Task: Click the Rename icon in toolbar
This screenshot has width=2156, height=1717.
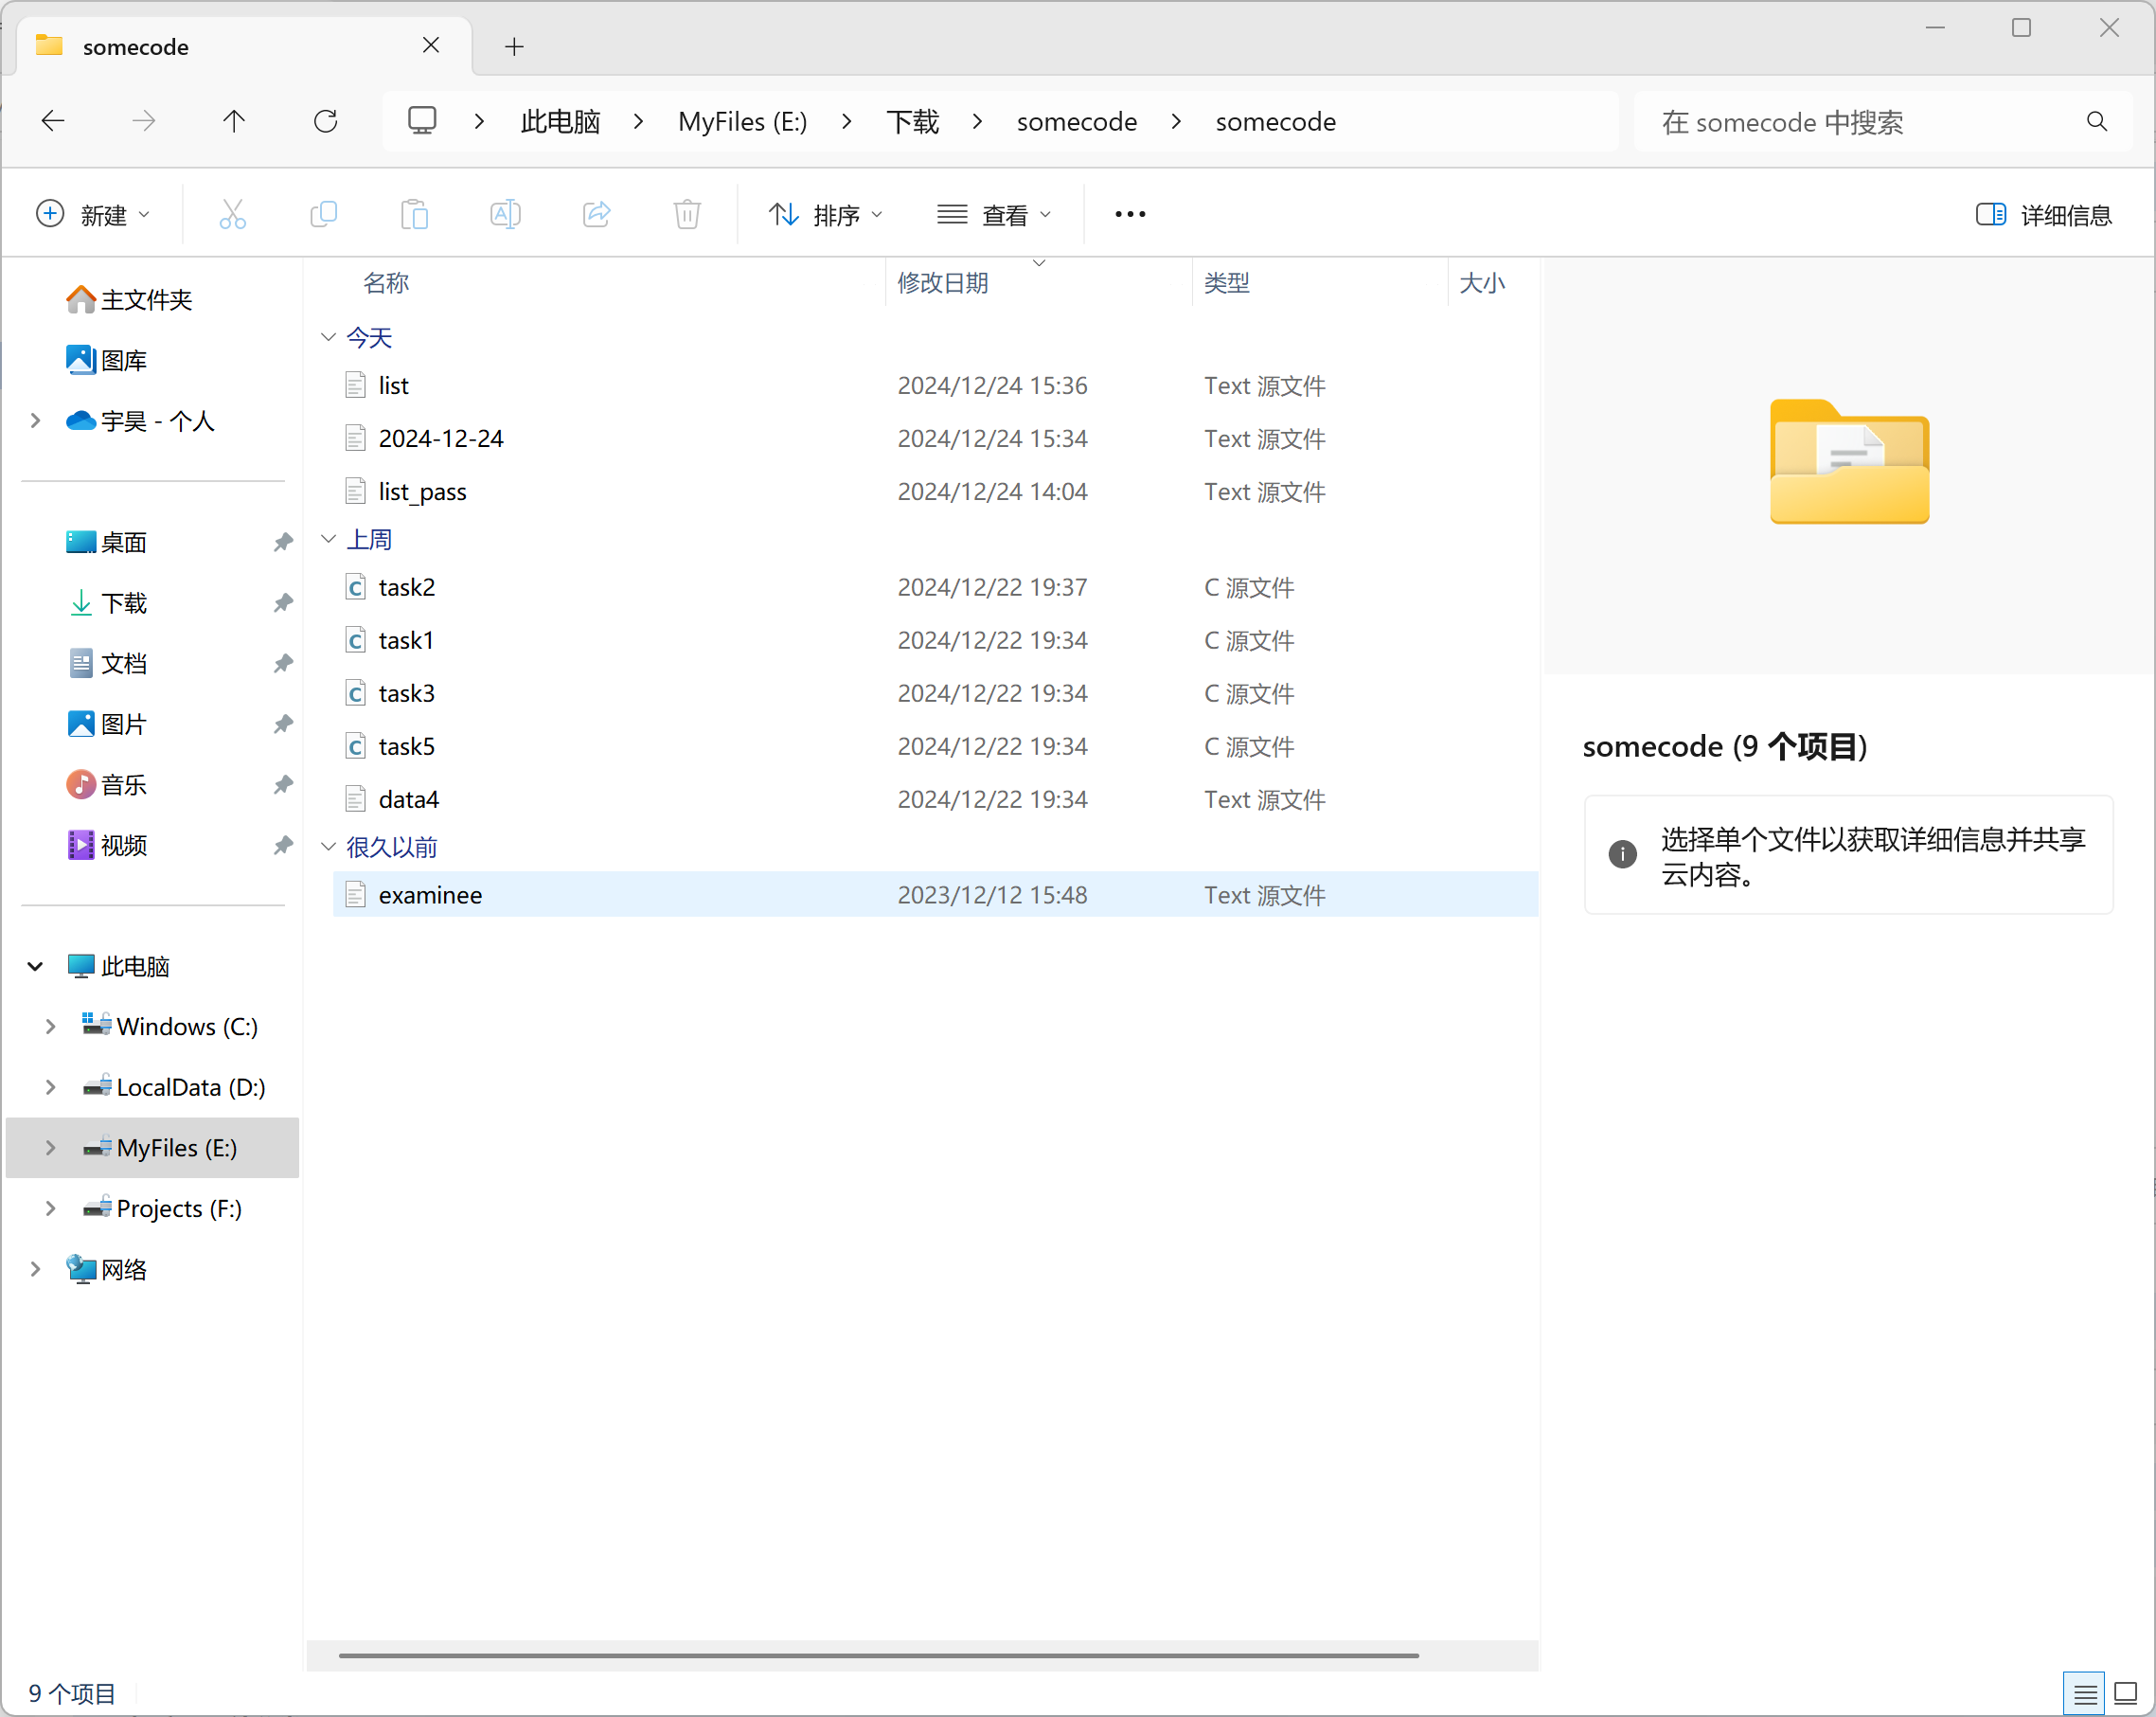Action: (505, 214)
